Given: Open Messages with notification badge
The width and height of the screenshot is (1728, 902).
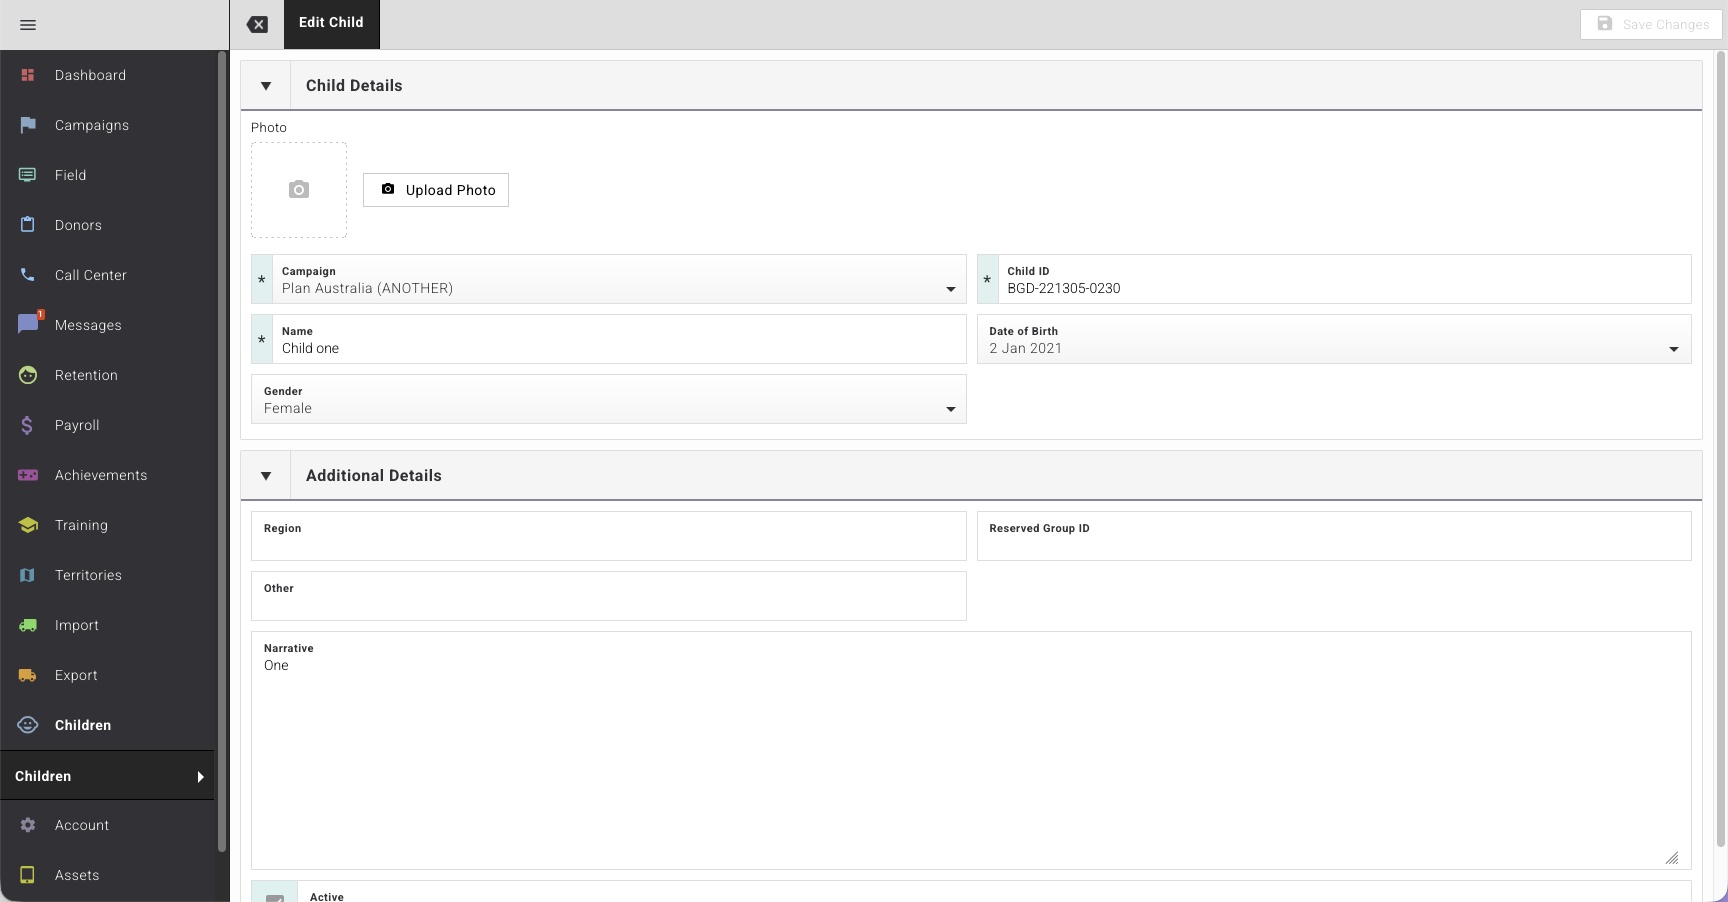Looking at the screenshot, I should coord(30,323).
